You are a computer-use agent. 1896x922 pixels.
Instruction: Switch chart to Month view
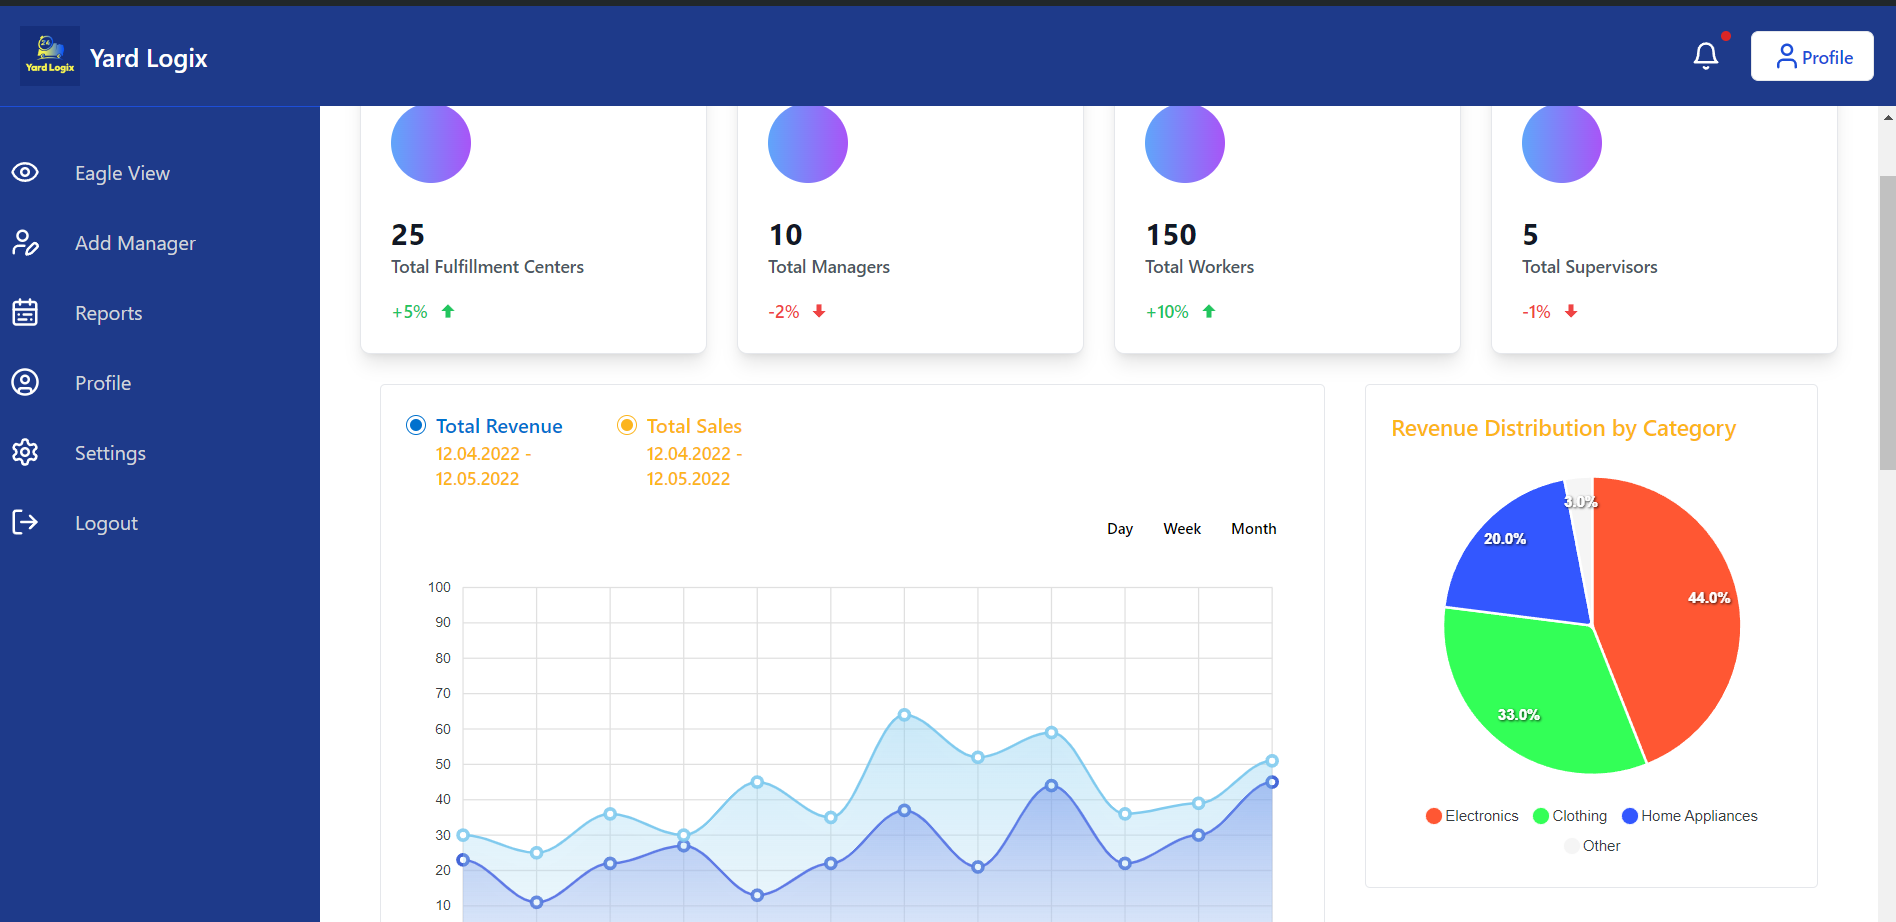click(x=1254, y=528)
